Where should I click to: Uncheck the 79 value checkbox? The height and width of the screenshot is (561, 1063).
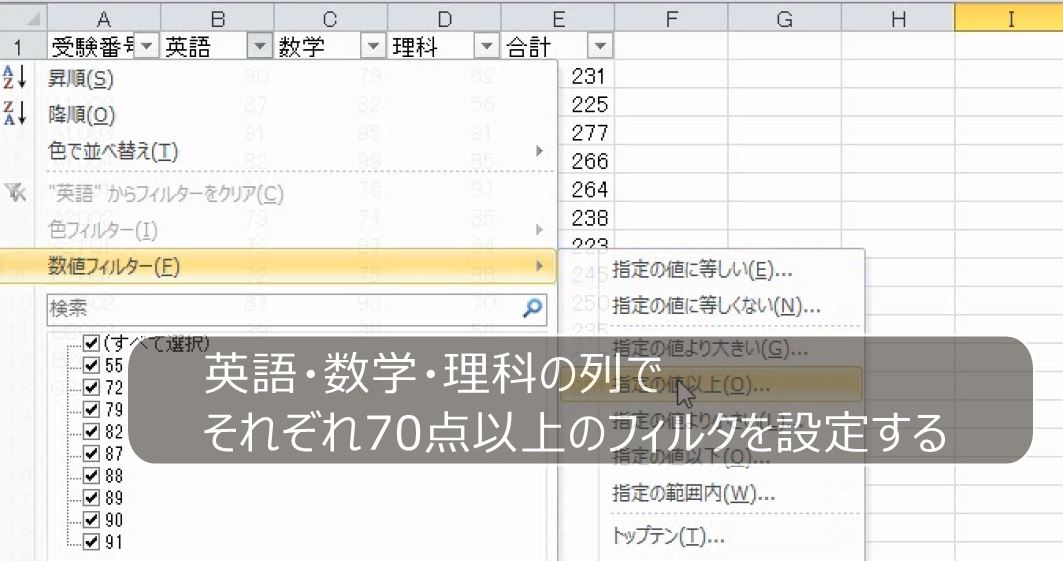click(92, 409)
